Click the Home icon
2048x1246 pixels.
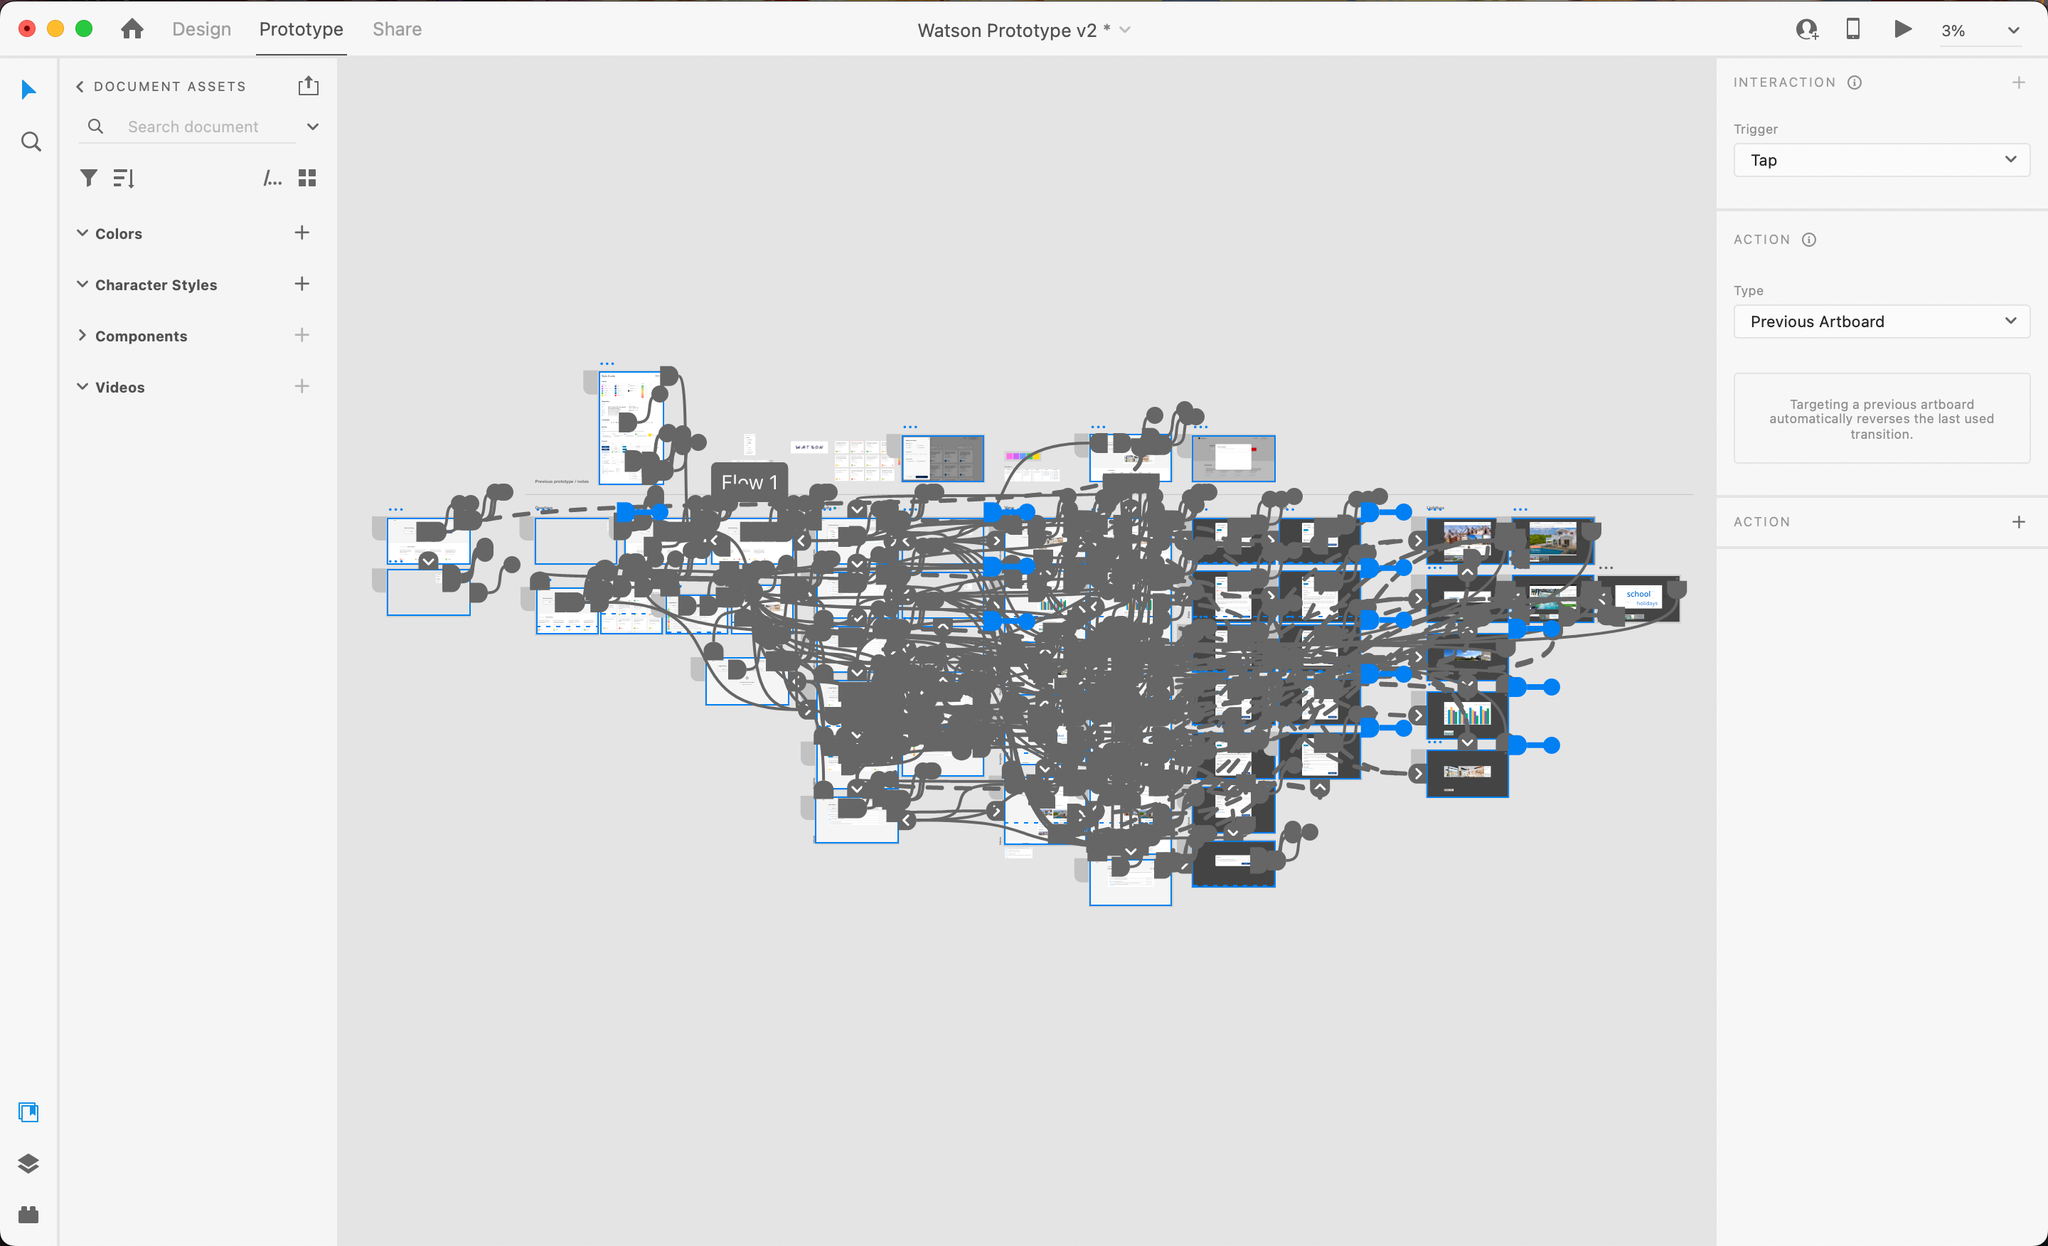tap(132, 29)
